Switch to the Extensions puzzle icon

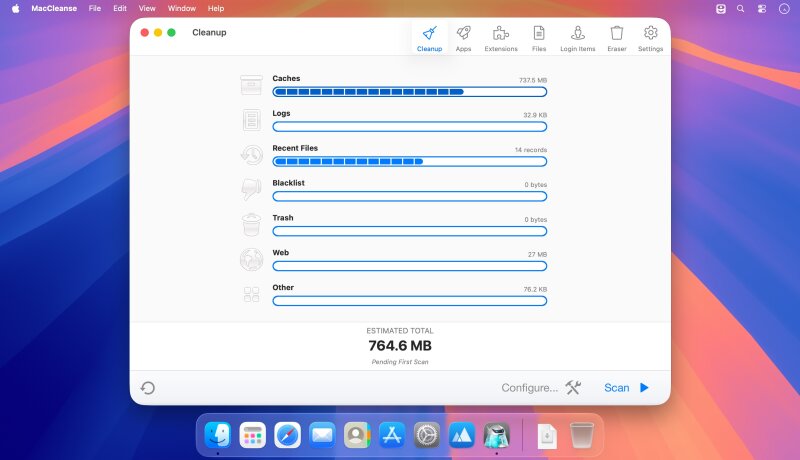tap(501, 38)
